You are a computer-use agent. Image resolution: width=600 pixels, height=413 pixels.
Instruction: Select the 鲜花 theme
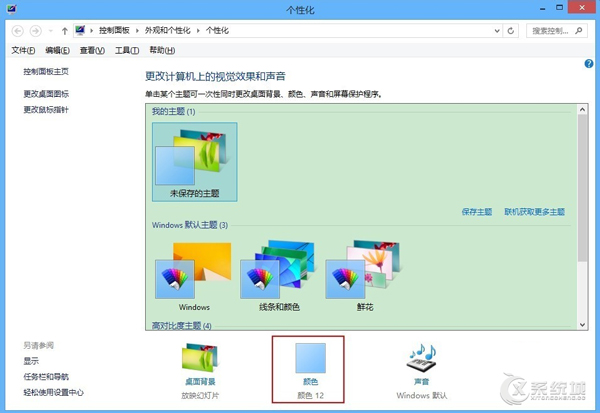coord(364,276)
